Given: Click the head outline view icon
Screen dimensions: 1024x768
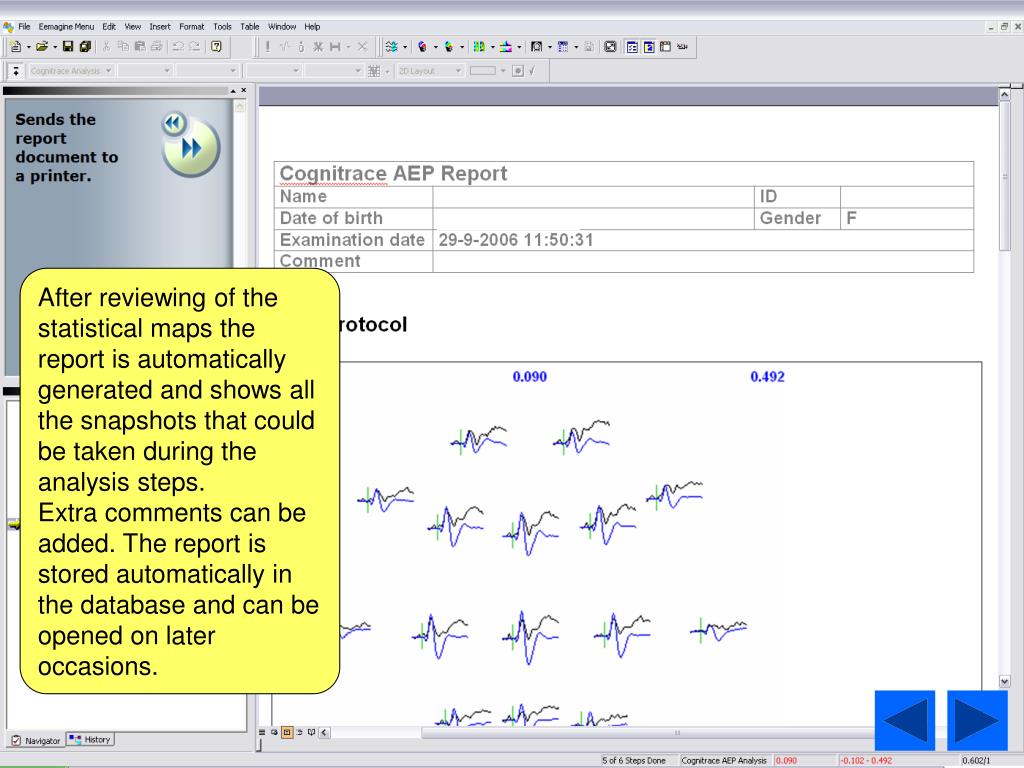Looking at the screenshot, I should [x=536, y=46].
